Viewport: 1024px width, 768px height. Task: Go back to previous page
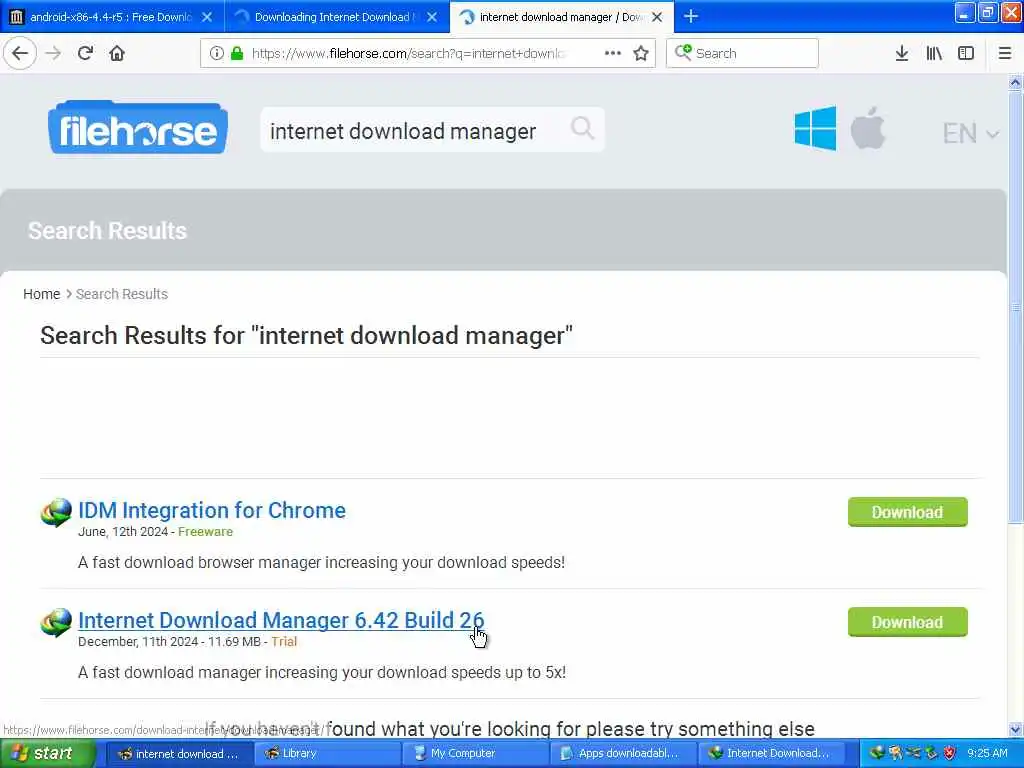click(20, 53)
